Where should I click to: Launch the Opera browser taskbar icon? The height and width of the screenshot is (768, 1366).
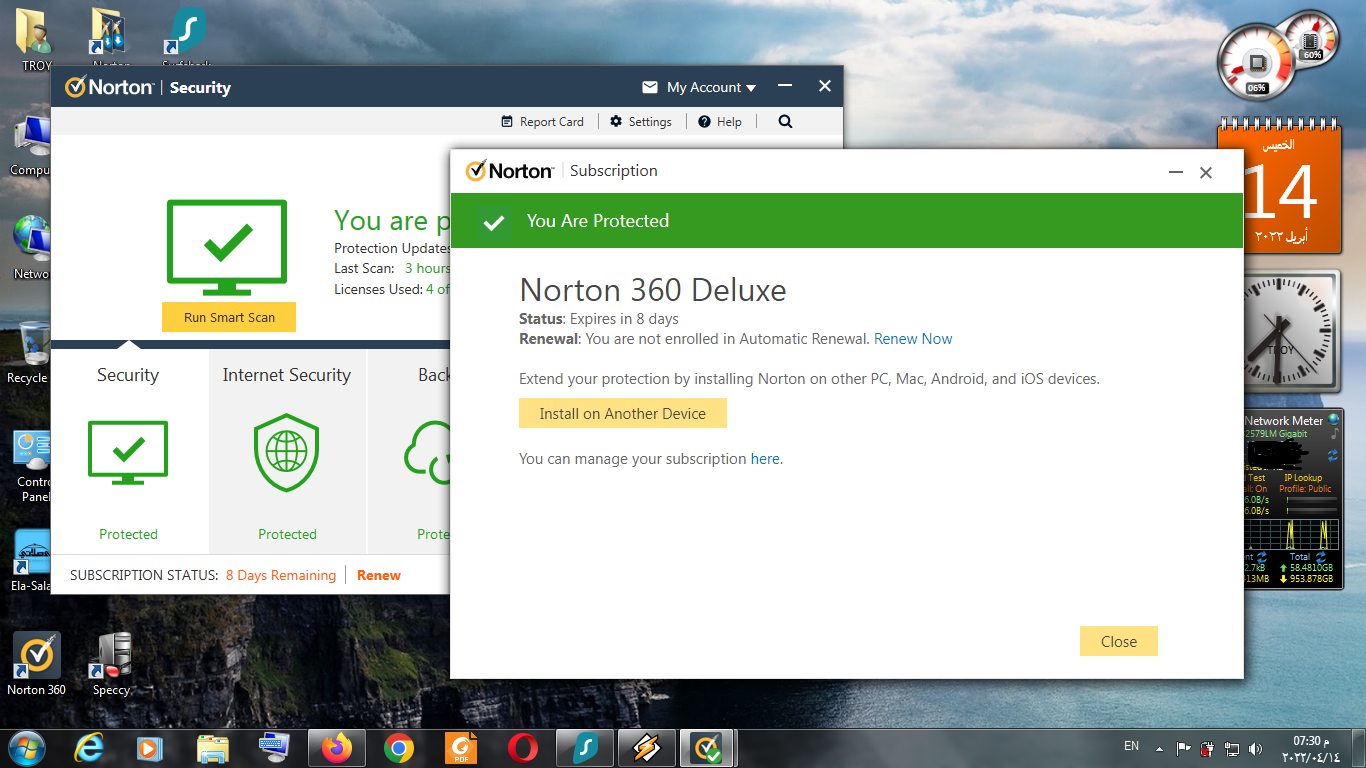[522, 747]
